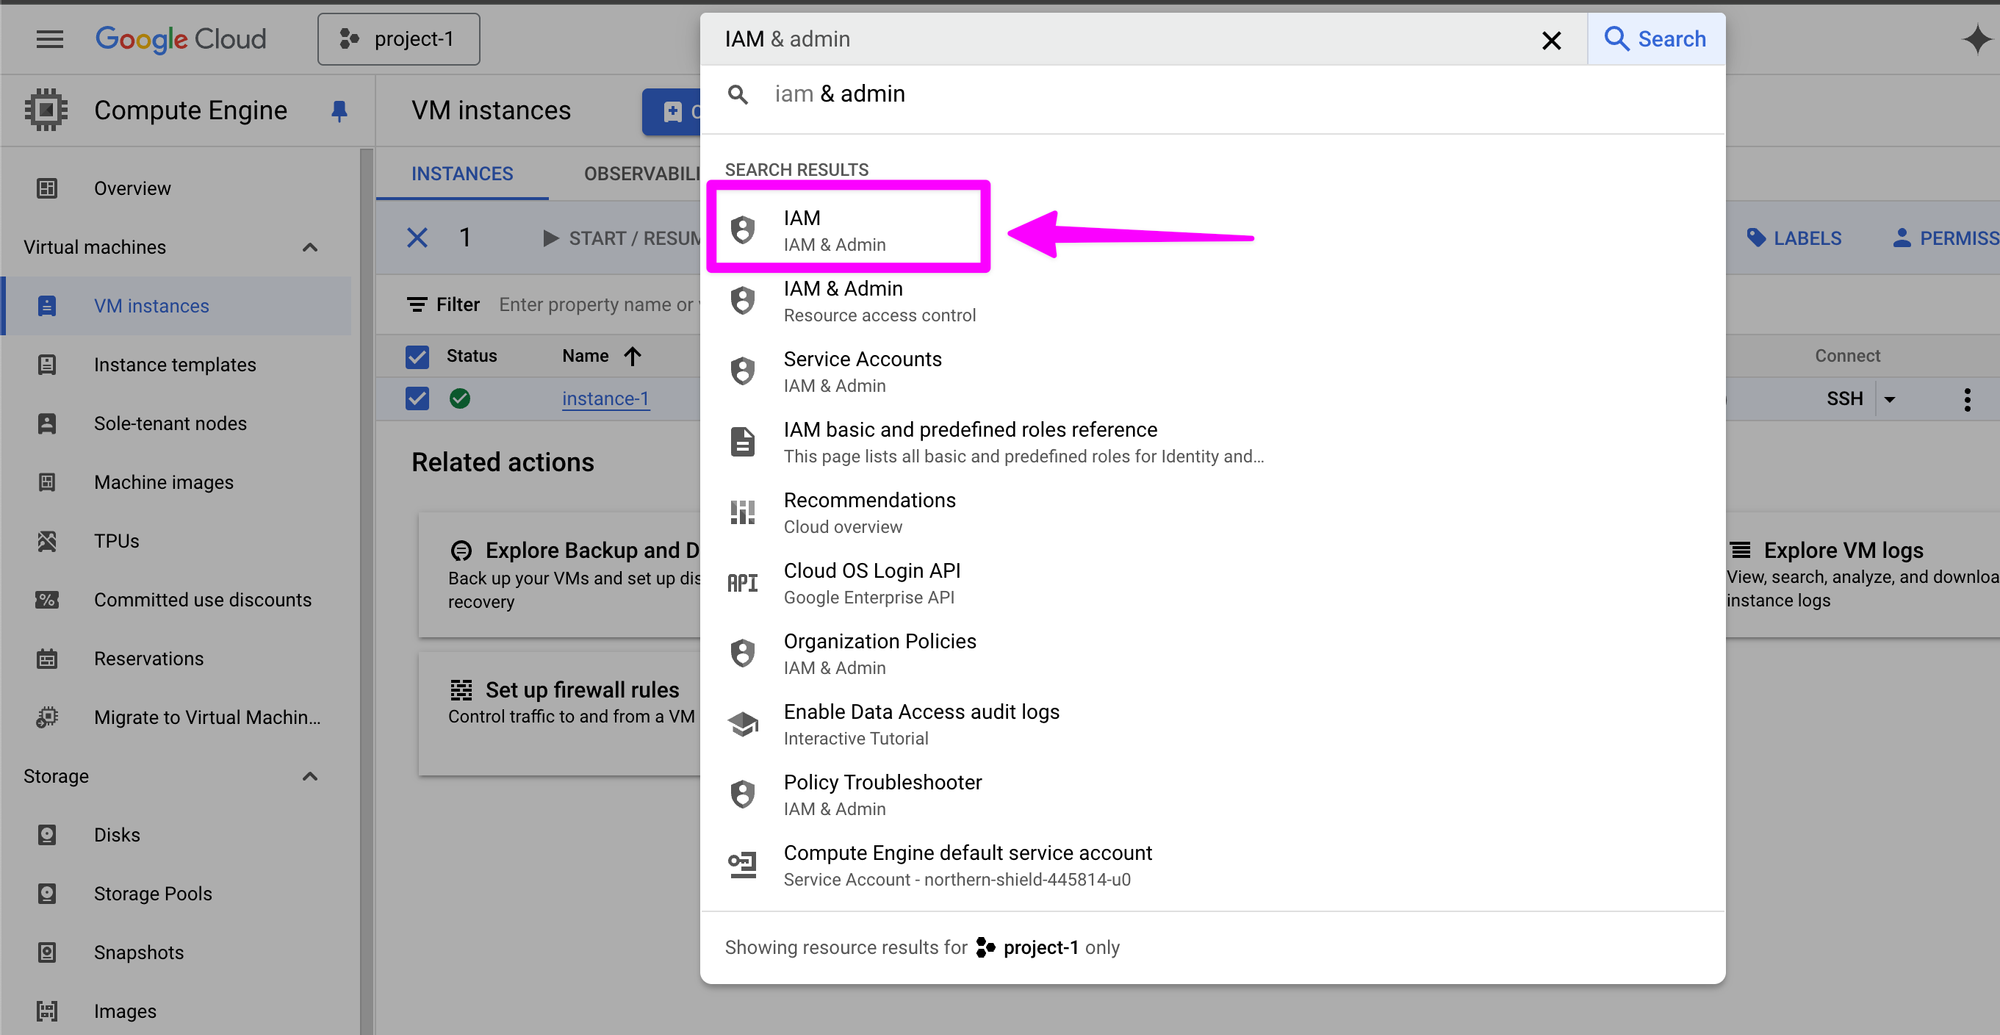
Task: Click the Service Accounts shield icon
Action: click(x=742, y=371)
